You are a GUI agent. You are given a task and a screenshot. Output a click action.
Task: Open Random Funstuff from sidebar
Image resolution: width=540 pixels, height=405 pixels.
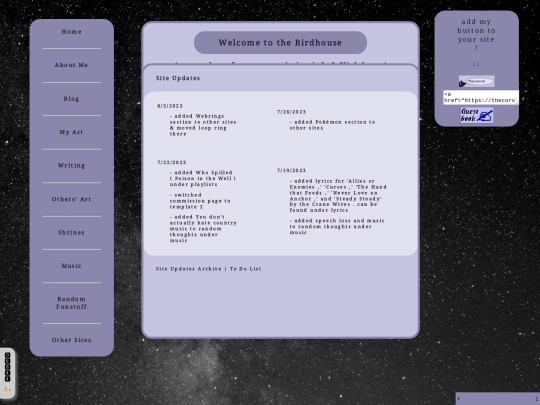point(72,303)
